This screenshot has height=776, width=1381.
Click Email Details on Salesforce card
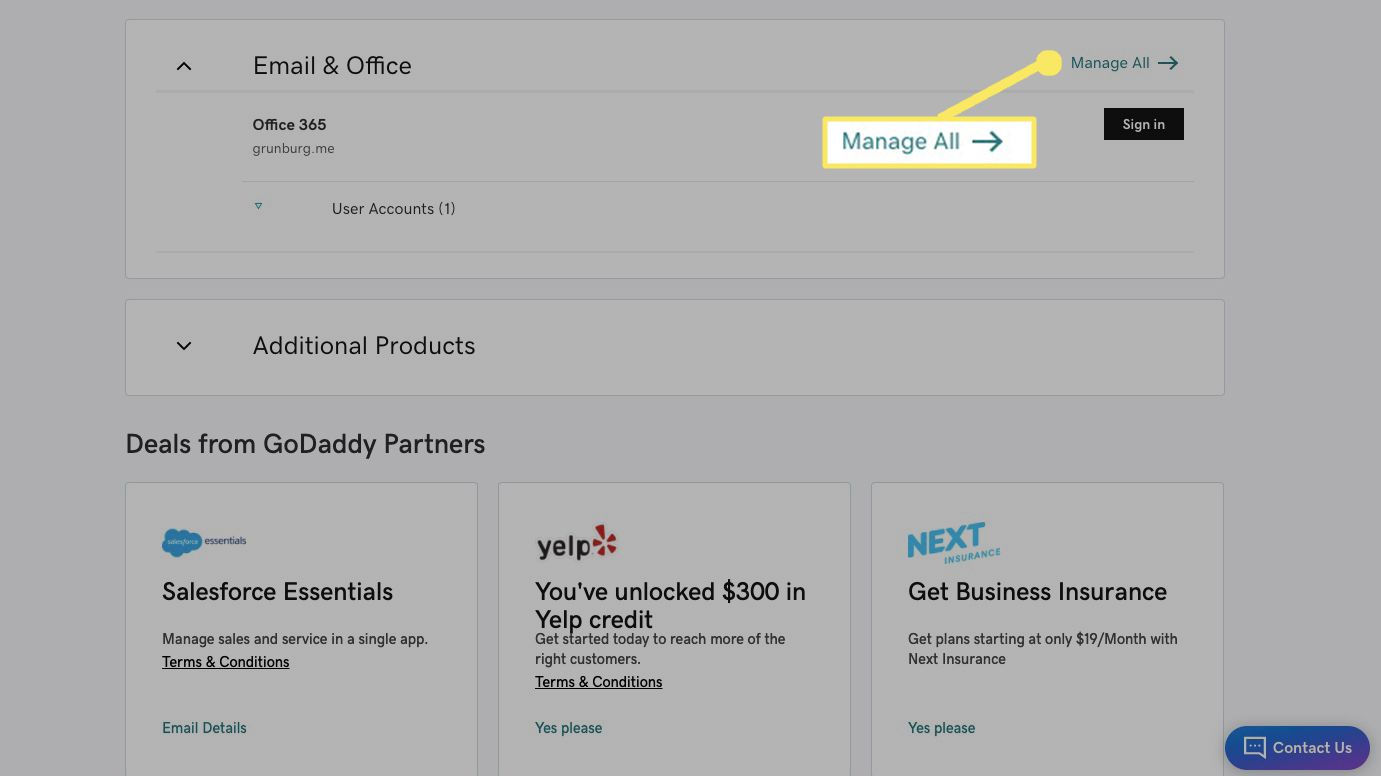[204, 728]
